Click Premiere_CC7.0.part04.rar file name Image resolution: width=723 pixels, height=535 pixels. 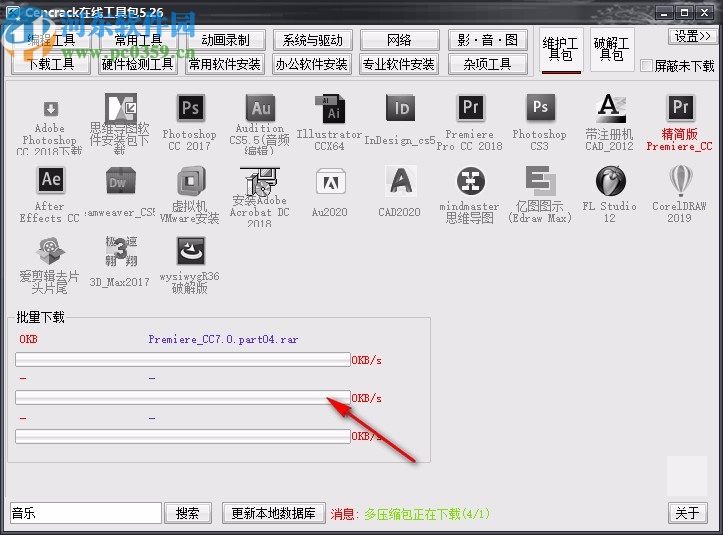pos(223,339)
